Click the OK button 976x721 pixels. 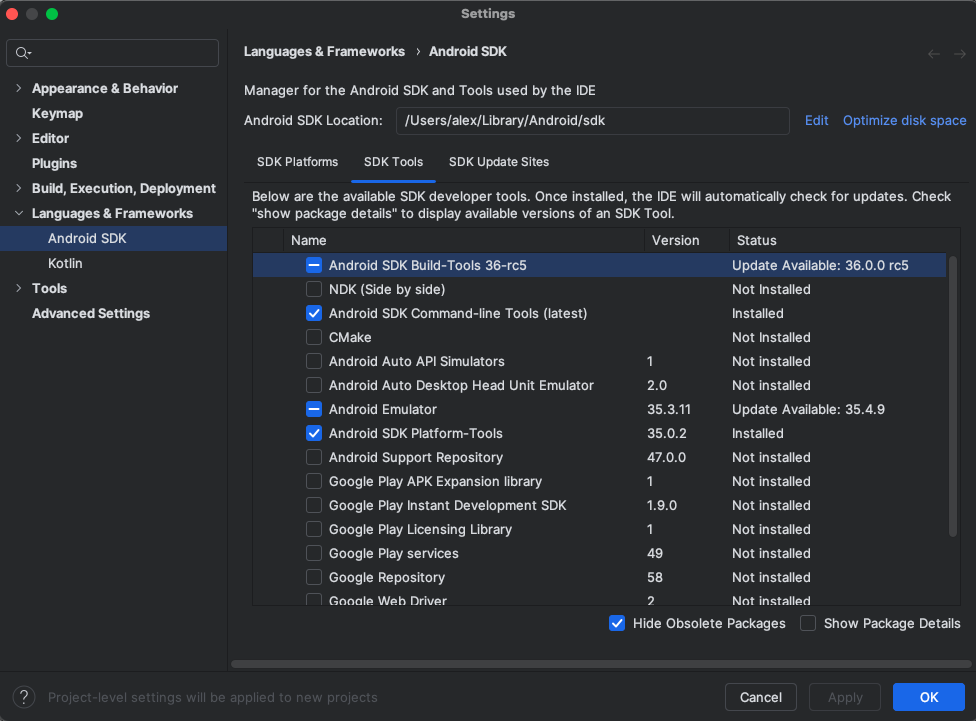pos(929,697)
